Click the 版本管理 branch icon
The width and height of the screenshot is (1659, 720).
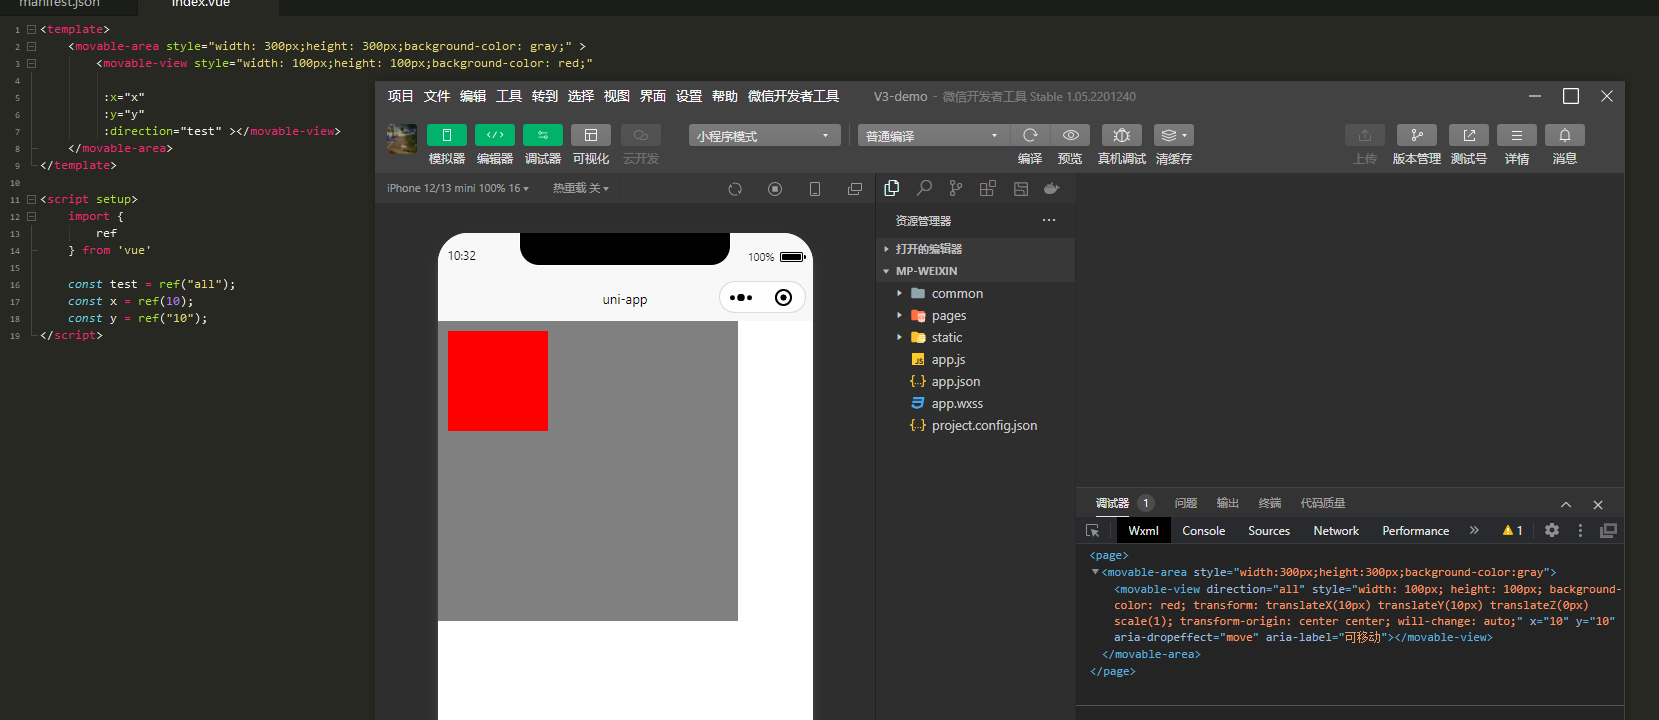[x=1416, y=135]
